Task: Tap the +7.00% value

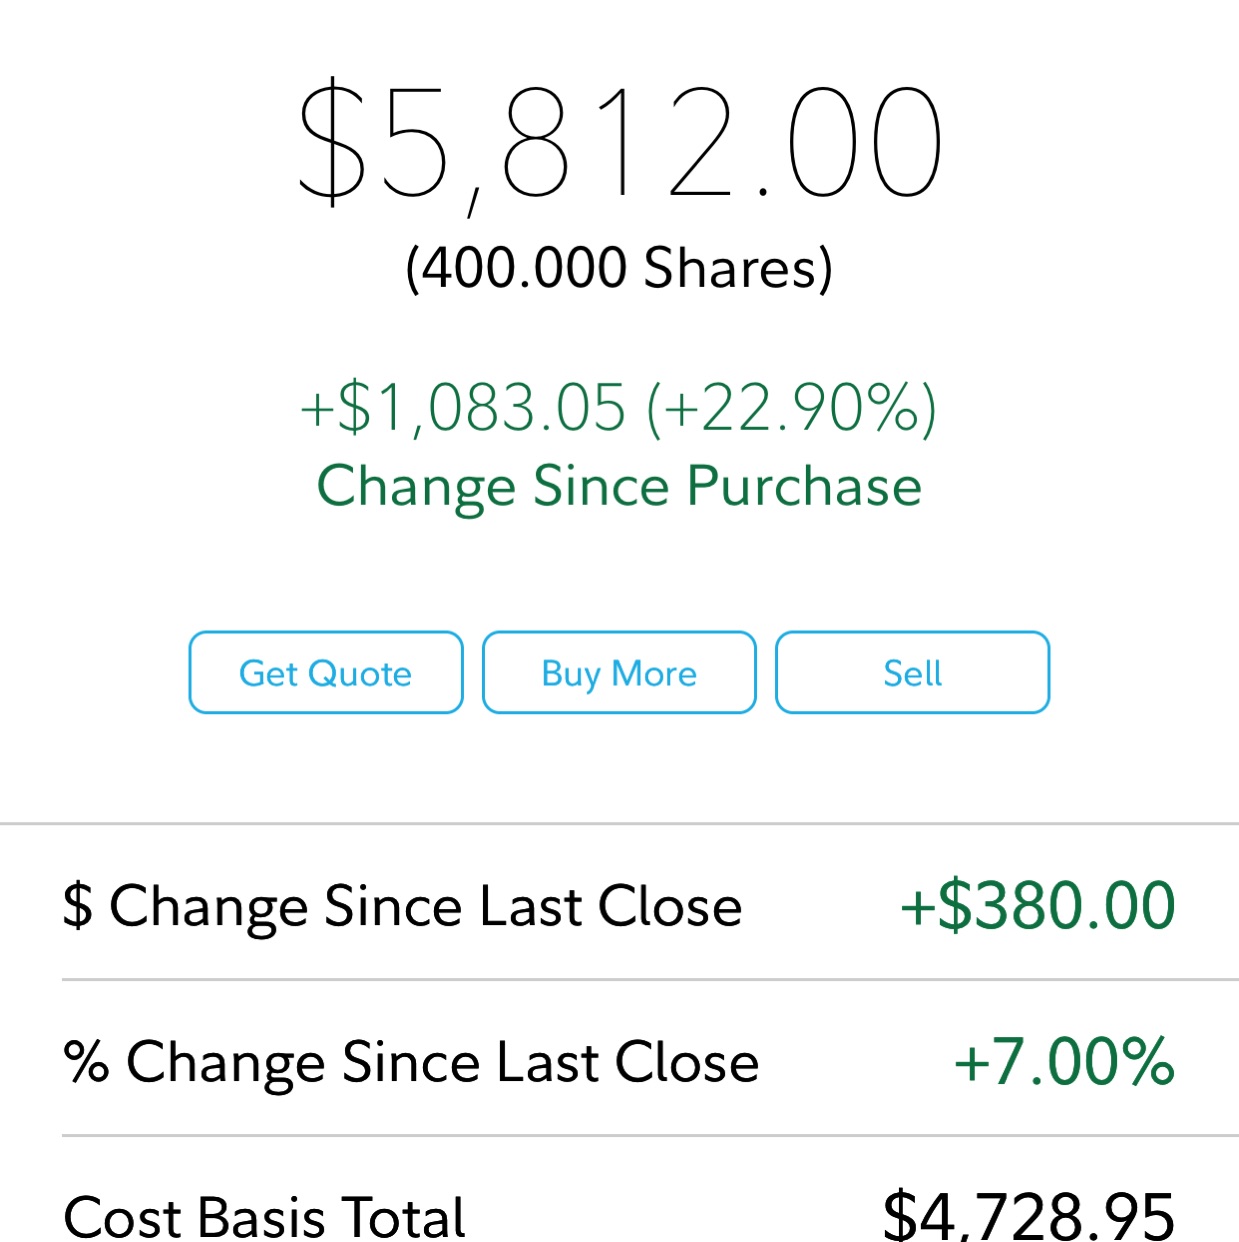Action: [1064, 1062]
